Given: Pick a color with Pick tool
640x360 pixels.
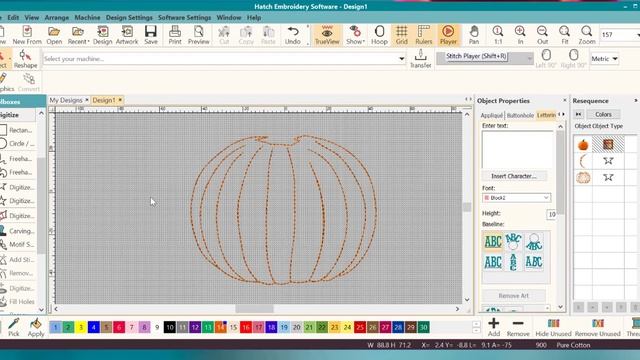Looking at the screenshot, I should click(13, 327).
